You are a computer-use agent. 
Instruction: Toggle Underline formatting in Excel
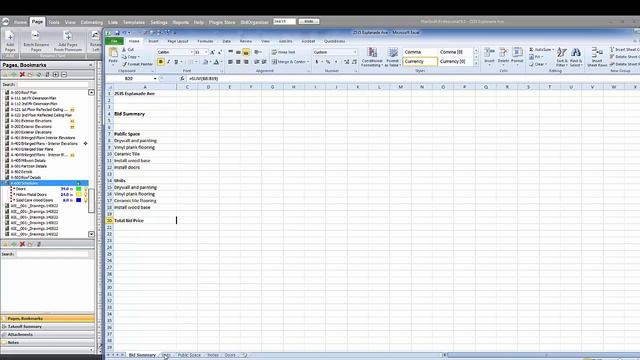click(176, 62)
